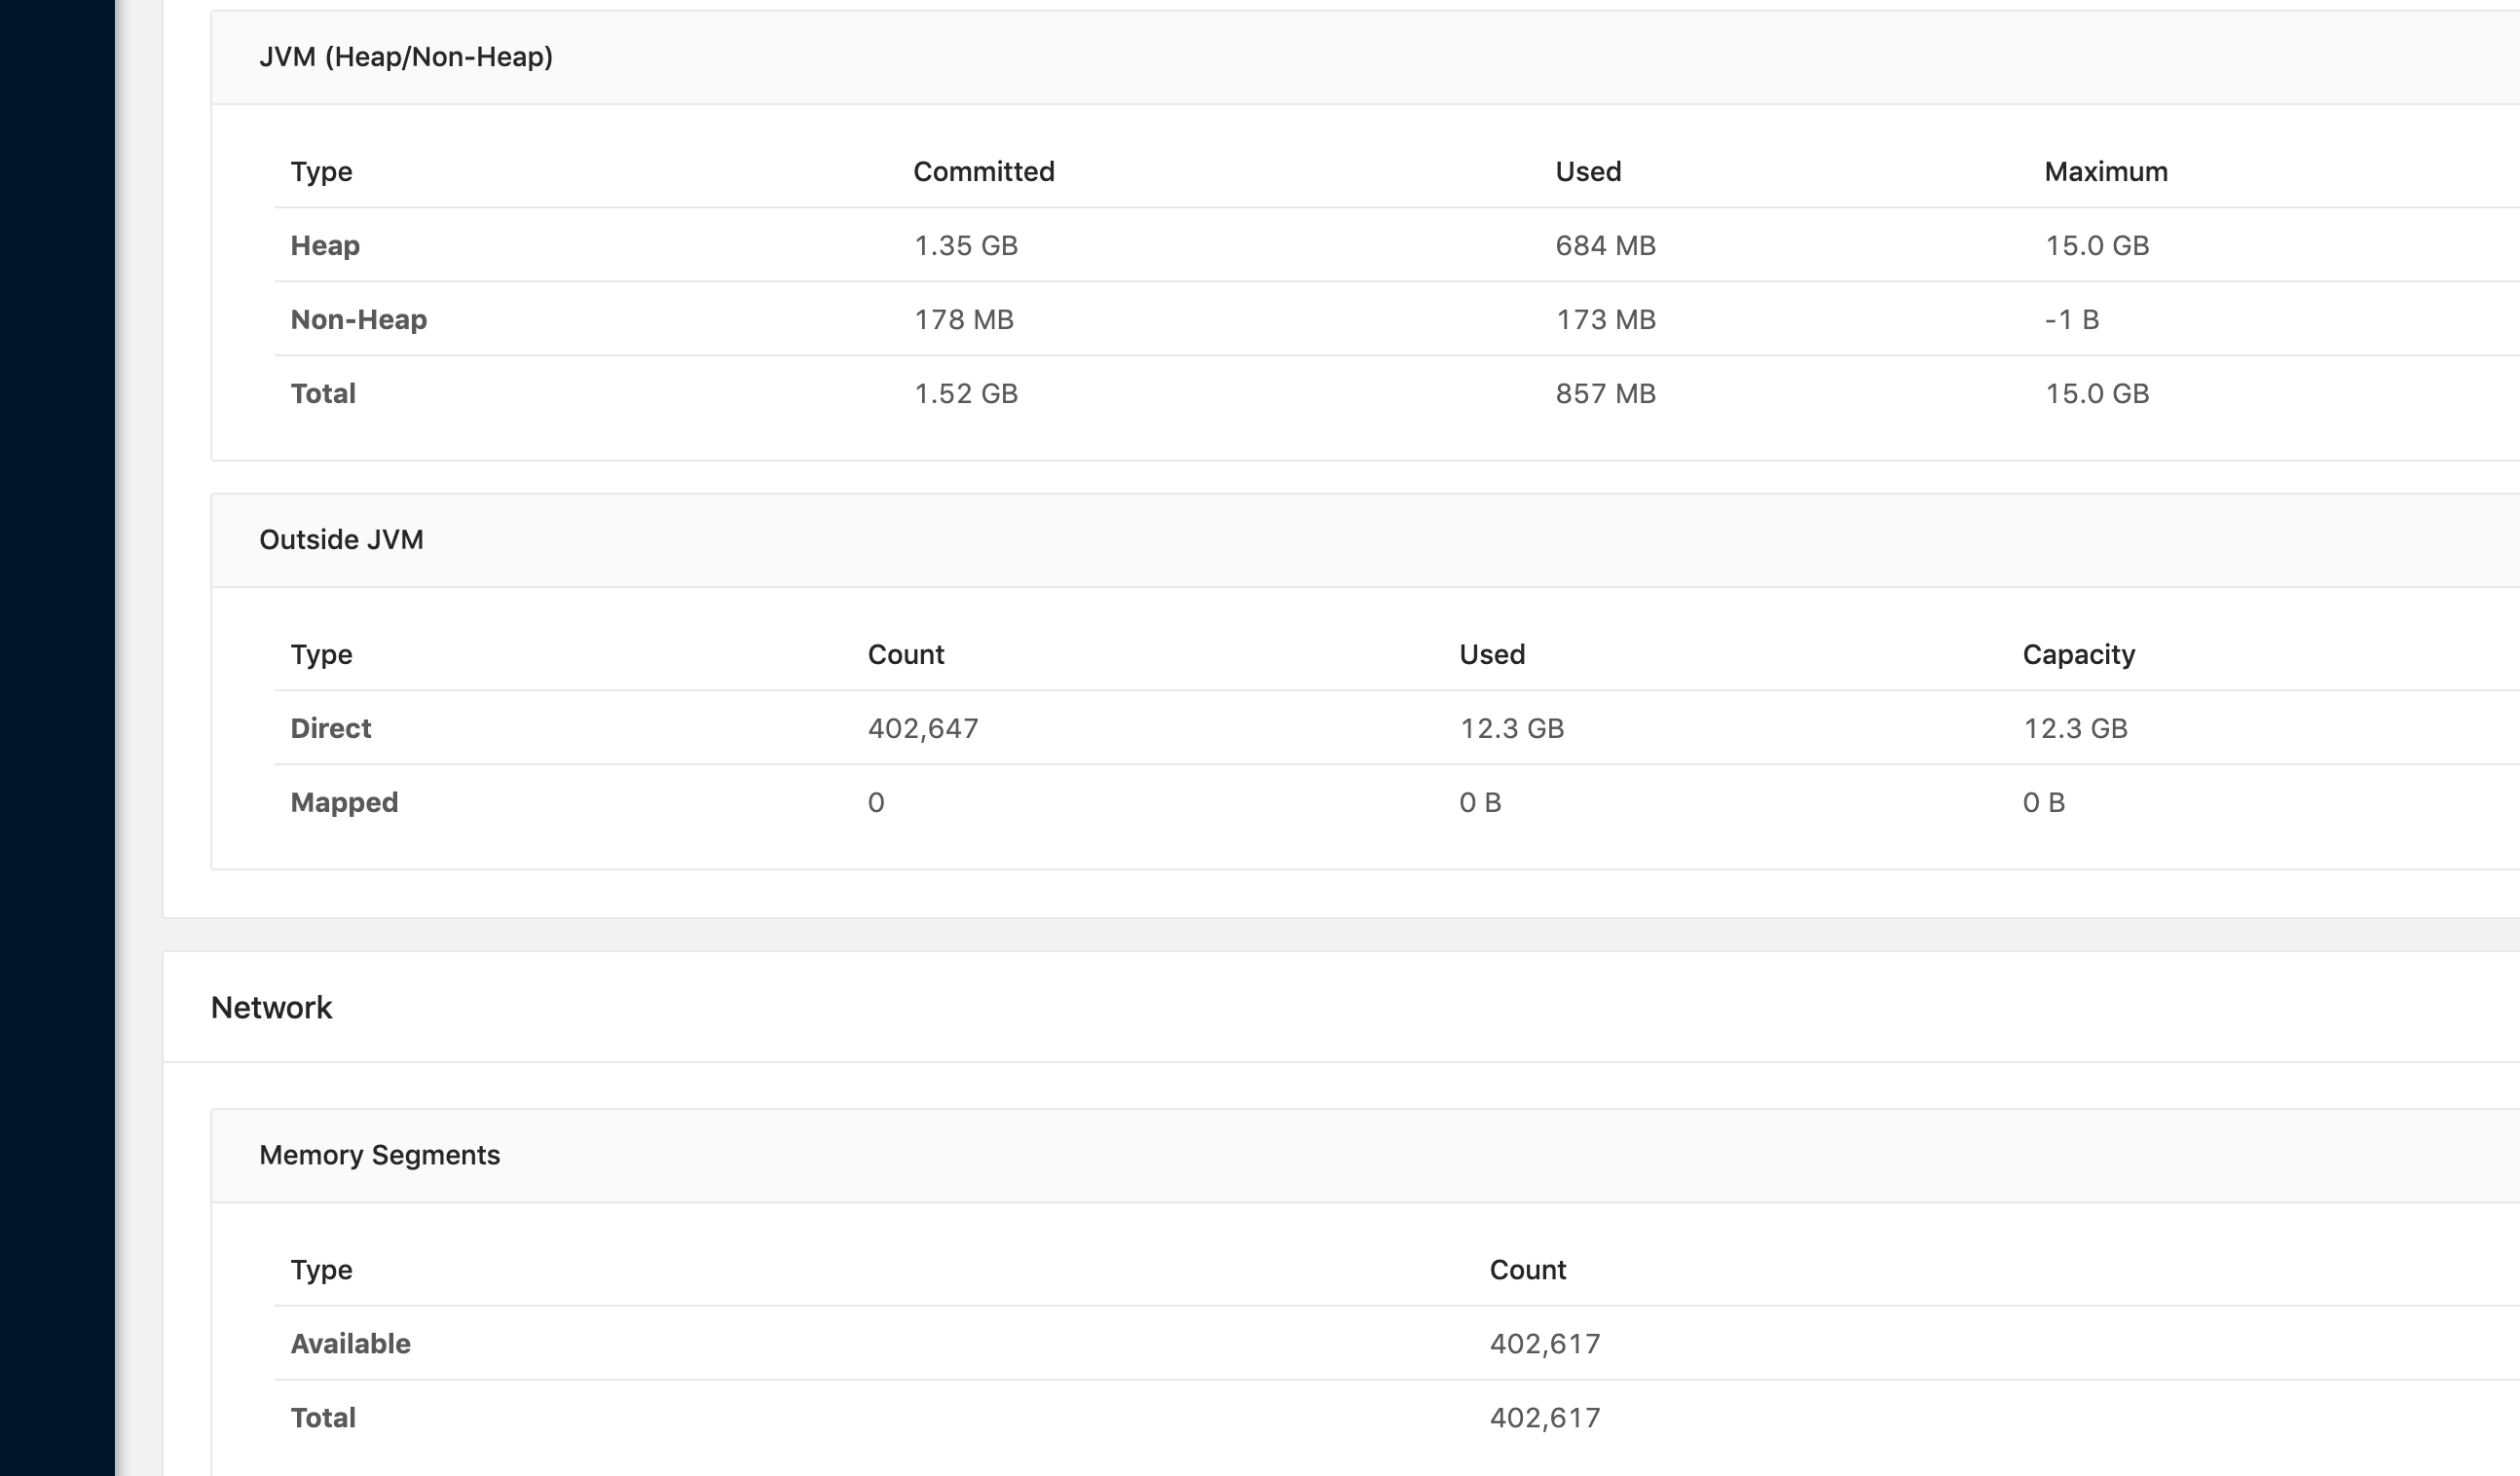Select the 857 MB total used value

(1605, 393)
